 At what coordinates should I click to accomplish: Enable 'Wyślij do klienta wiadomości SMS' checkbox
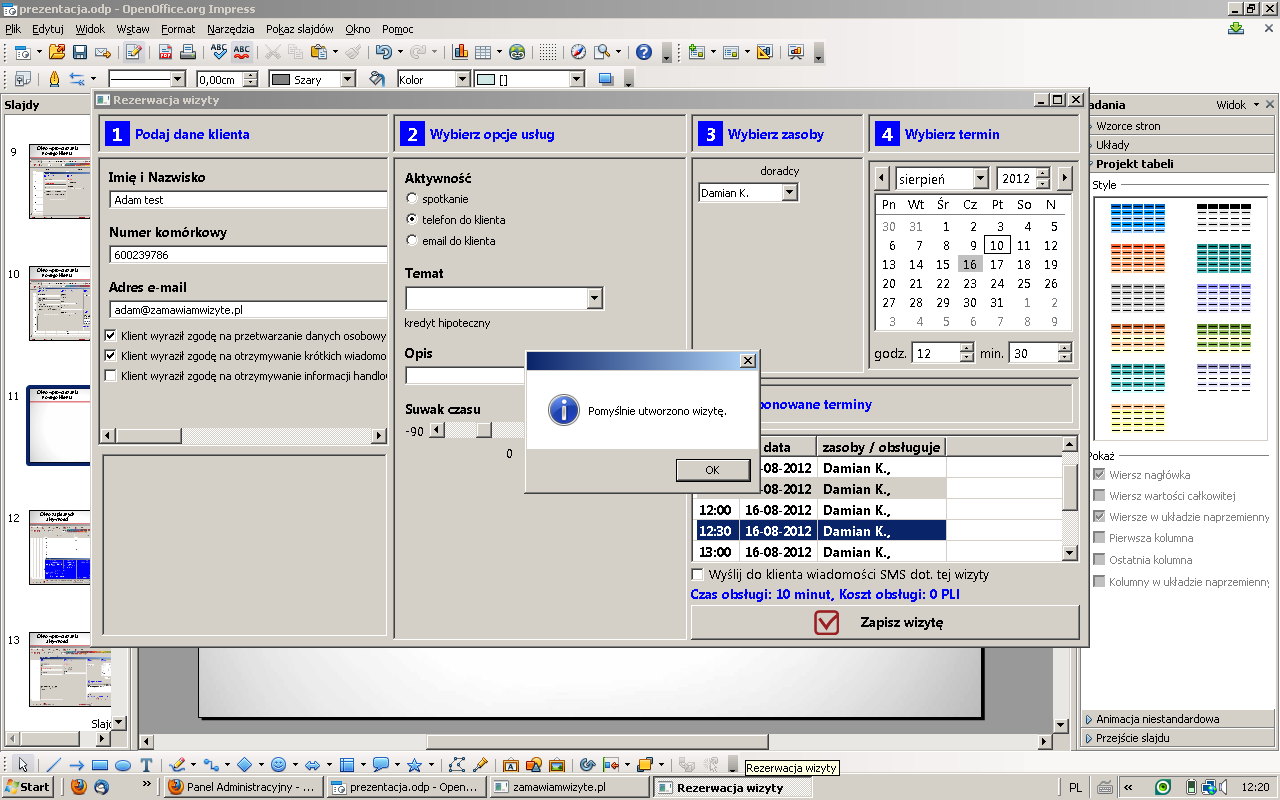pyautogui.click(x=698, y=575)
